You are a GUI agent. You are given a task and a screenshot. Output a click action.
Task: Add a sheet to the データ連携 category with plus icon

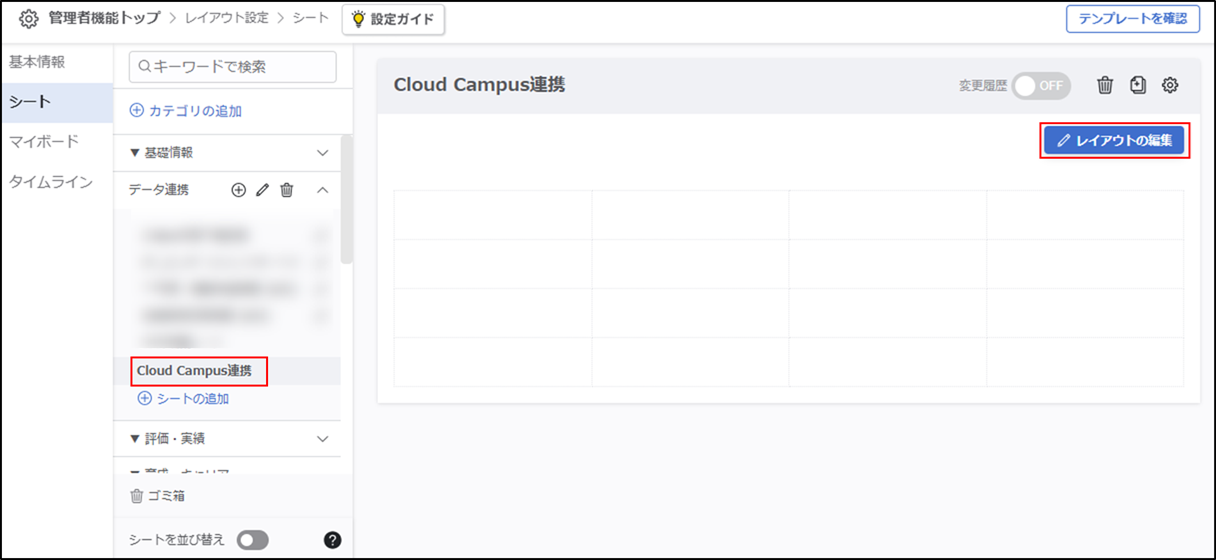coord(238,190)
